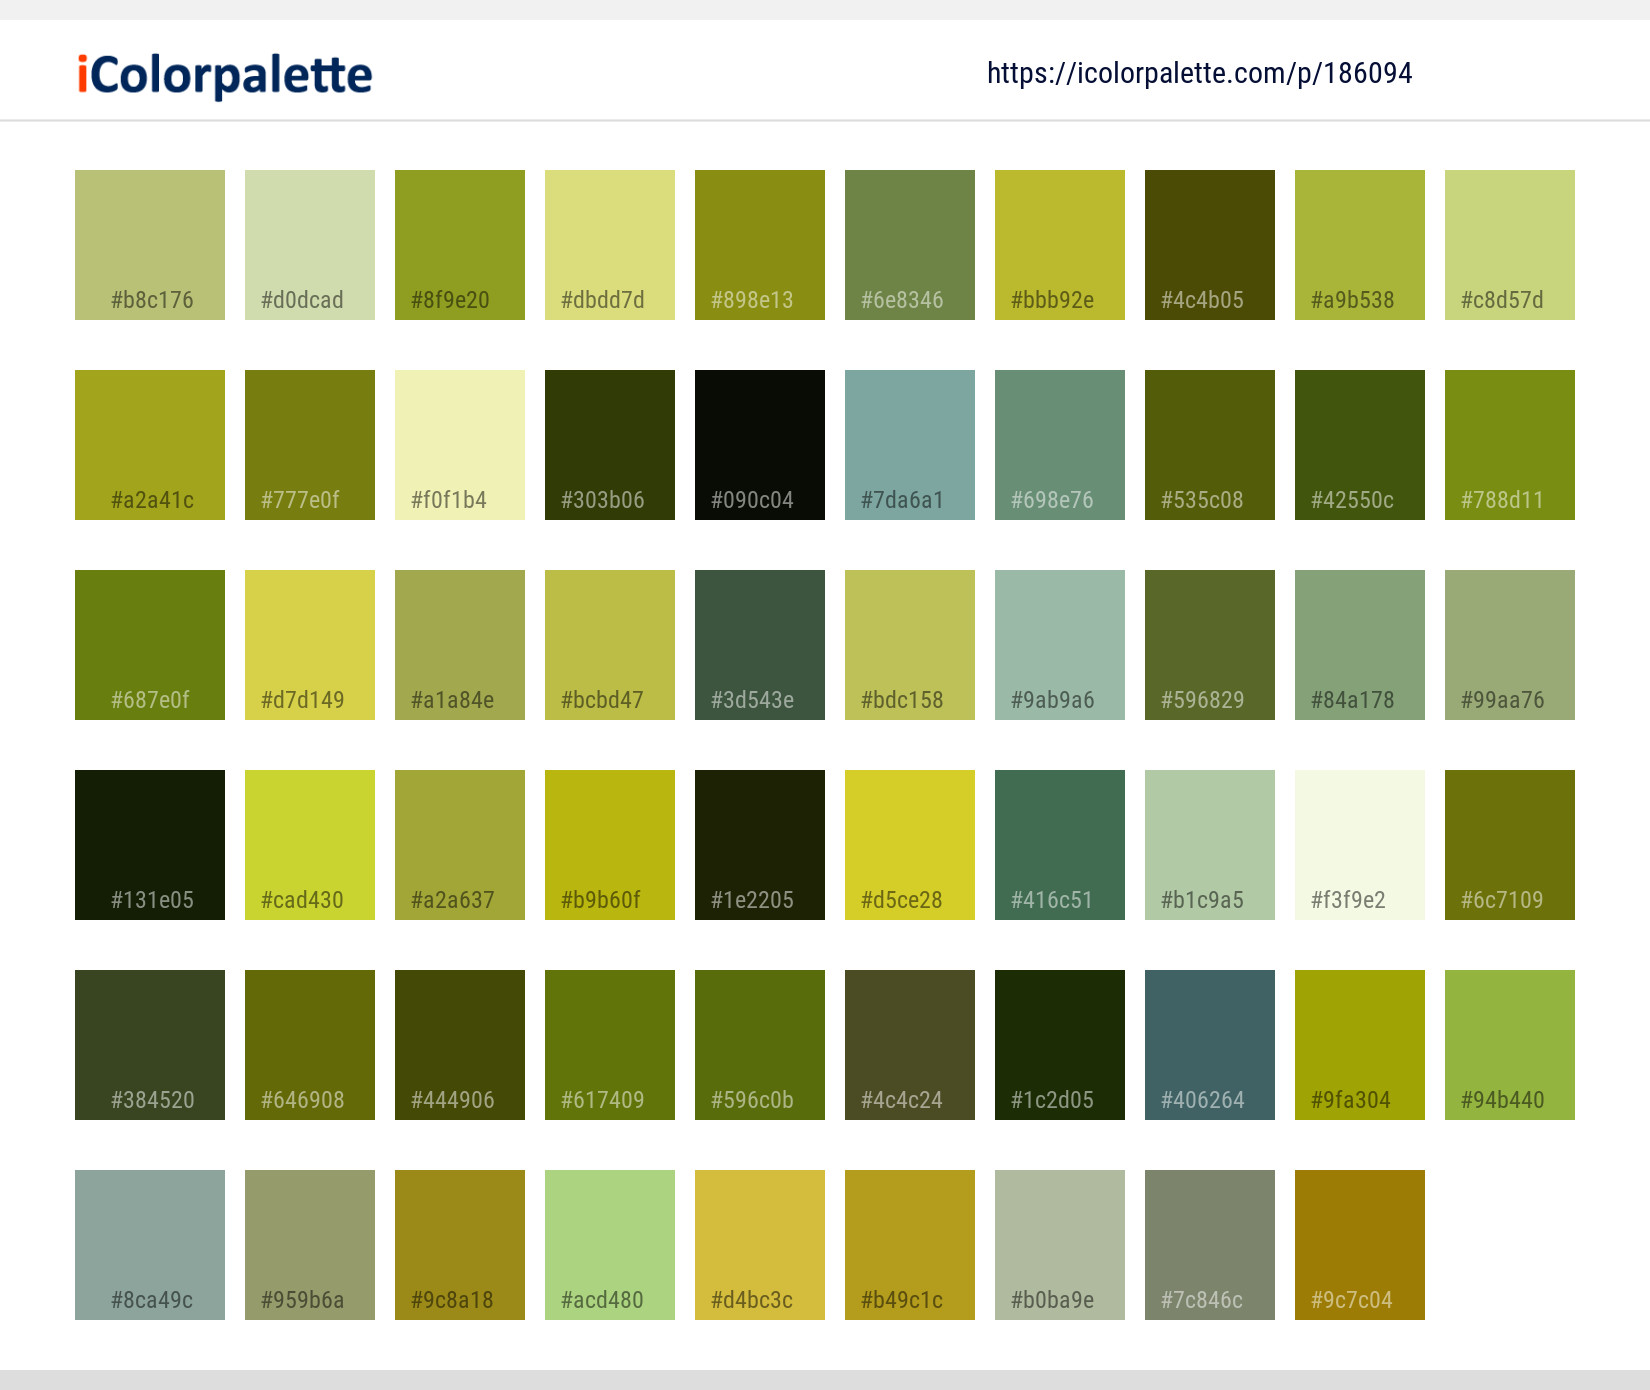Viewport: 1650px width, 1390px height.
Task: Select the #a1a84e swatch
Action: pos(460,645)
